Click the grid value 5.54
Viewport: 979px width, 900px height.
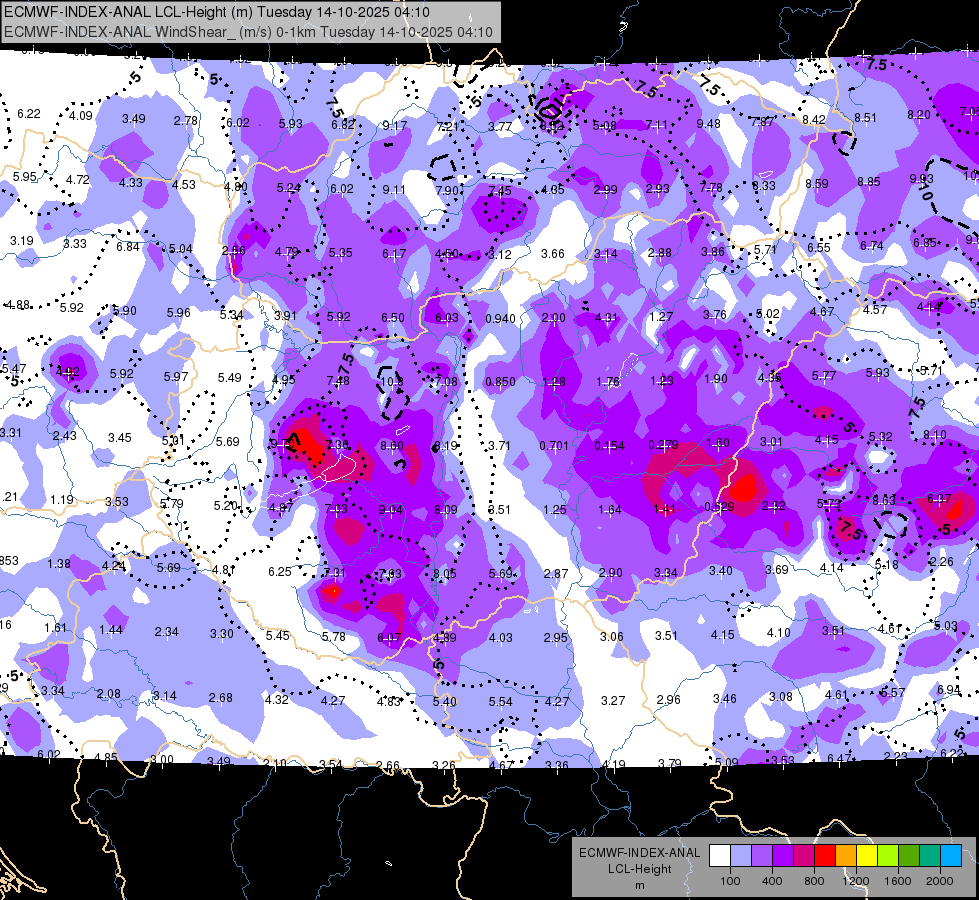(x=501, y=702)
